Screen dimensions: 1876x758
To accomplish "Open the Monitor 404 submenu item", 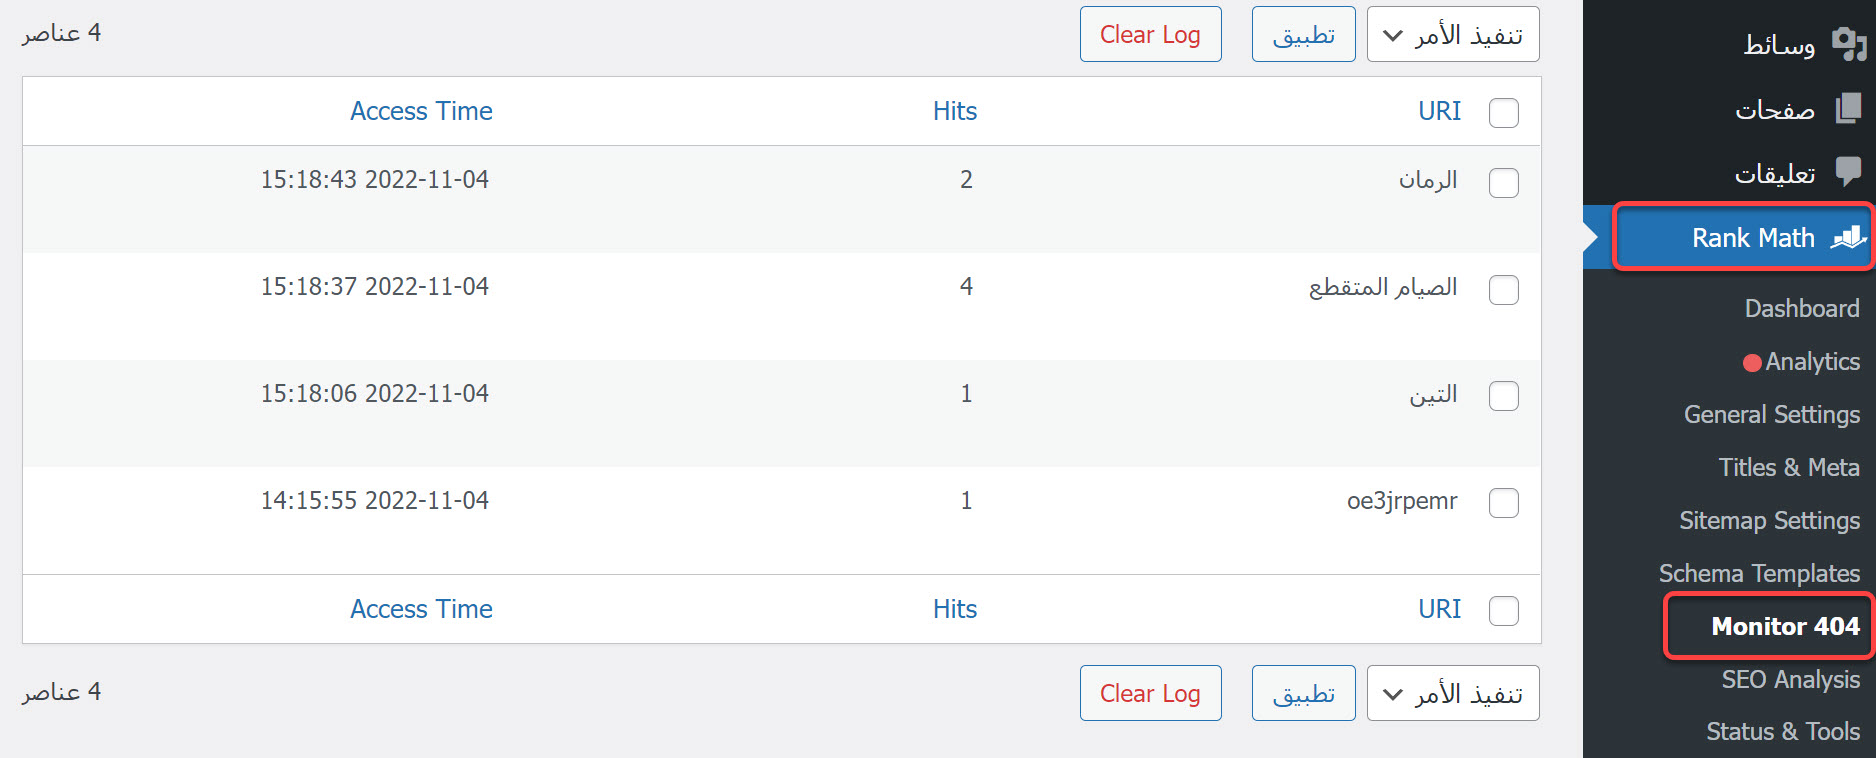I will tap(1785, 627).
